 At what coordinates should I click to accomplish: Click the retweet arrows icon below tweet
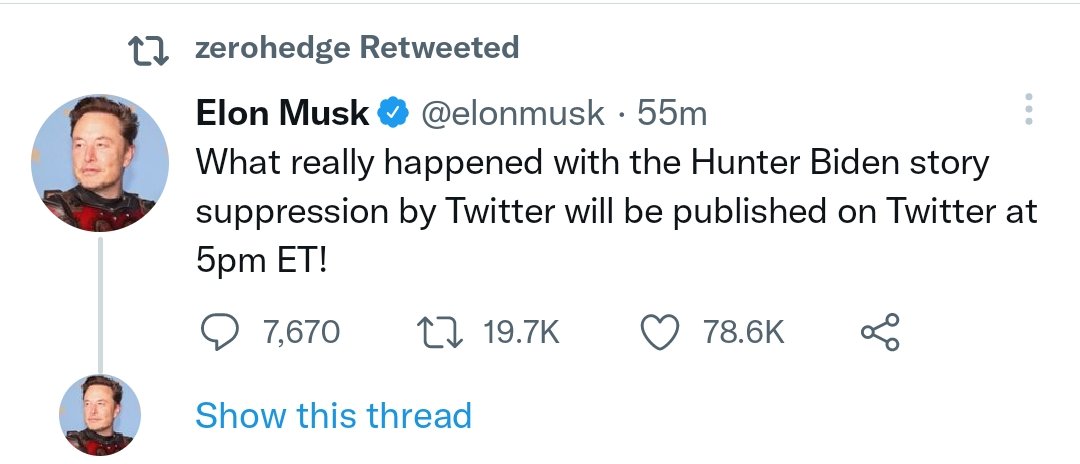(x=440, y=332)
